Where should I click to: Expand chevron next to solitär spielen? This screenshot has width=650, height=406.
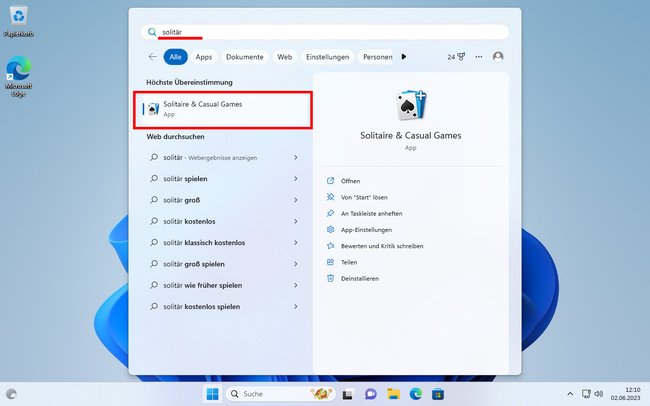click(296, 179)
